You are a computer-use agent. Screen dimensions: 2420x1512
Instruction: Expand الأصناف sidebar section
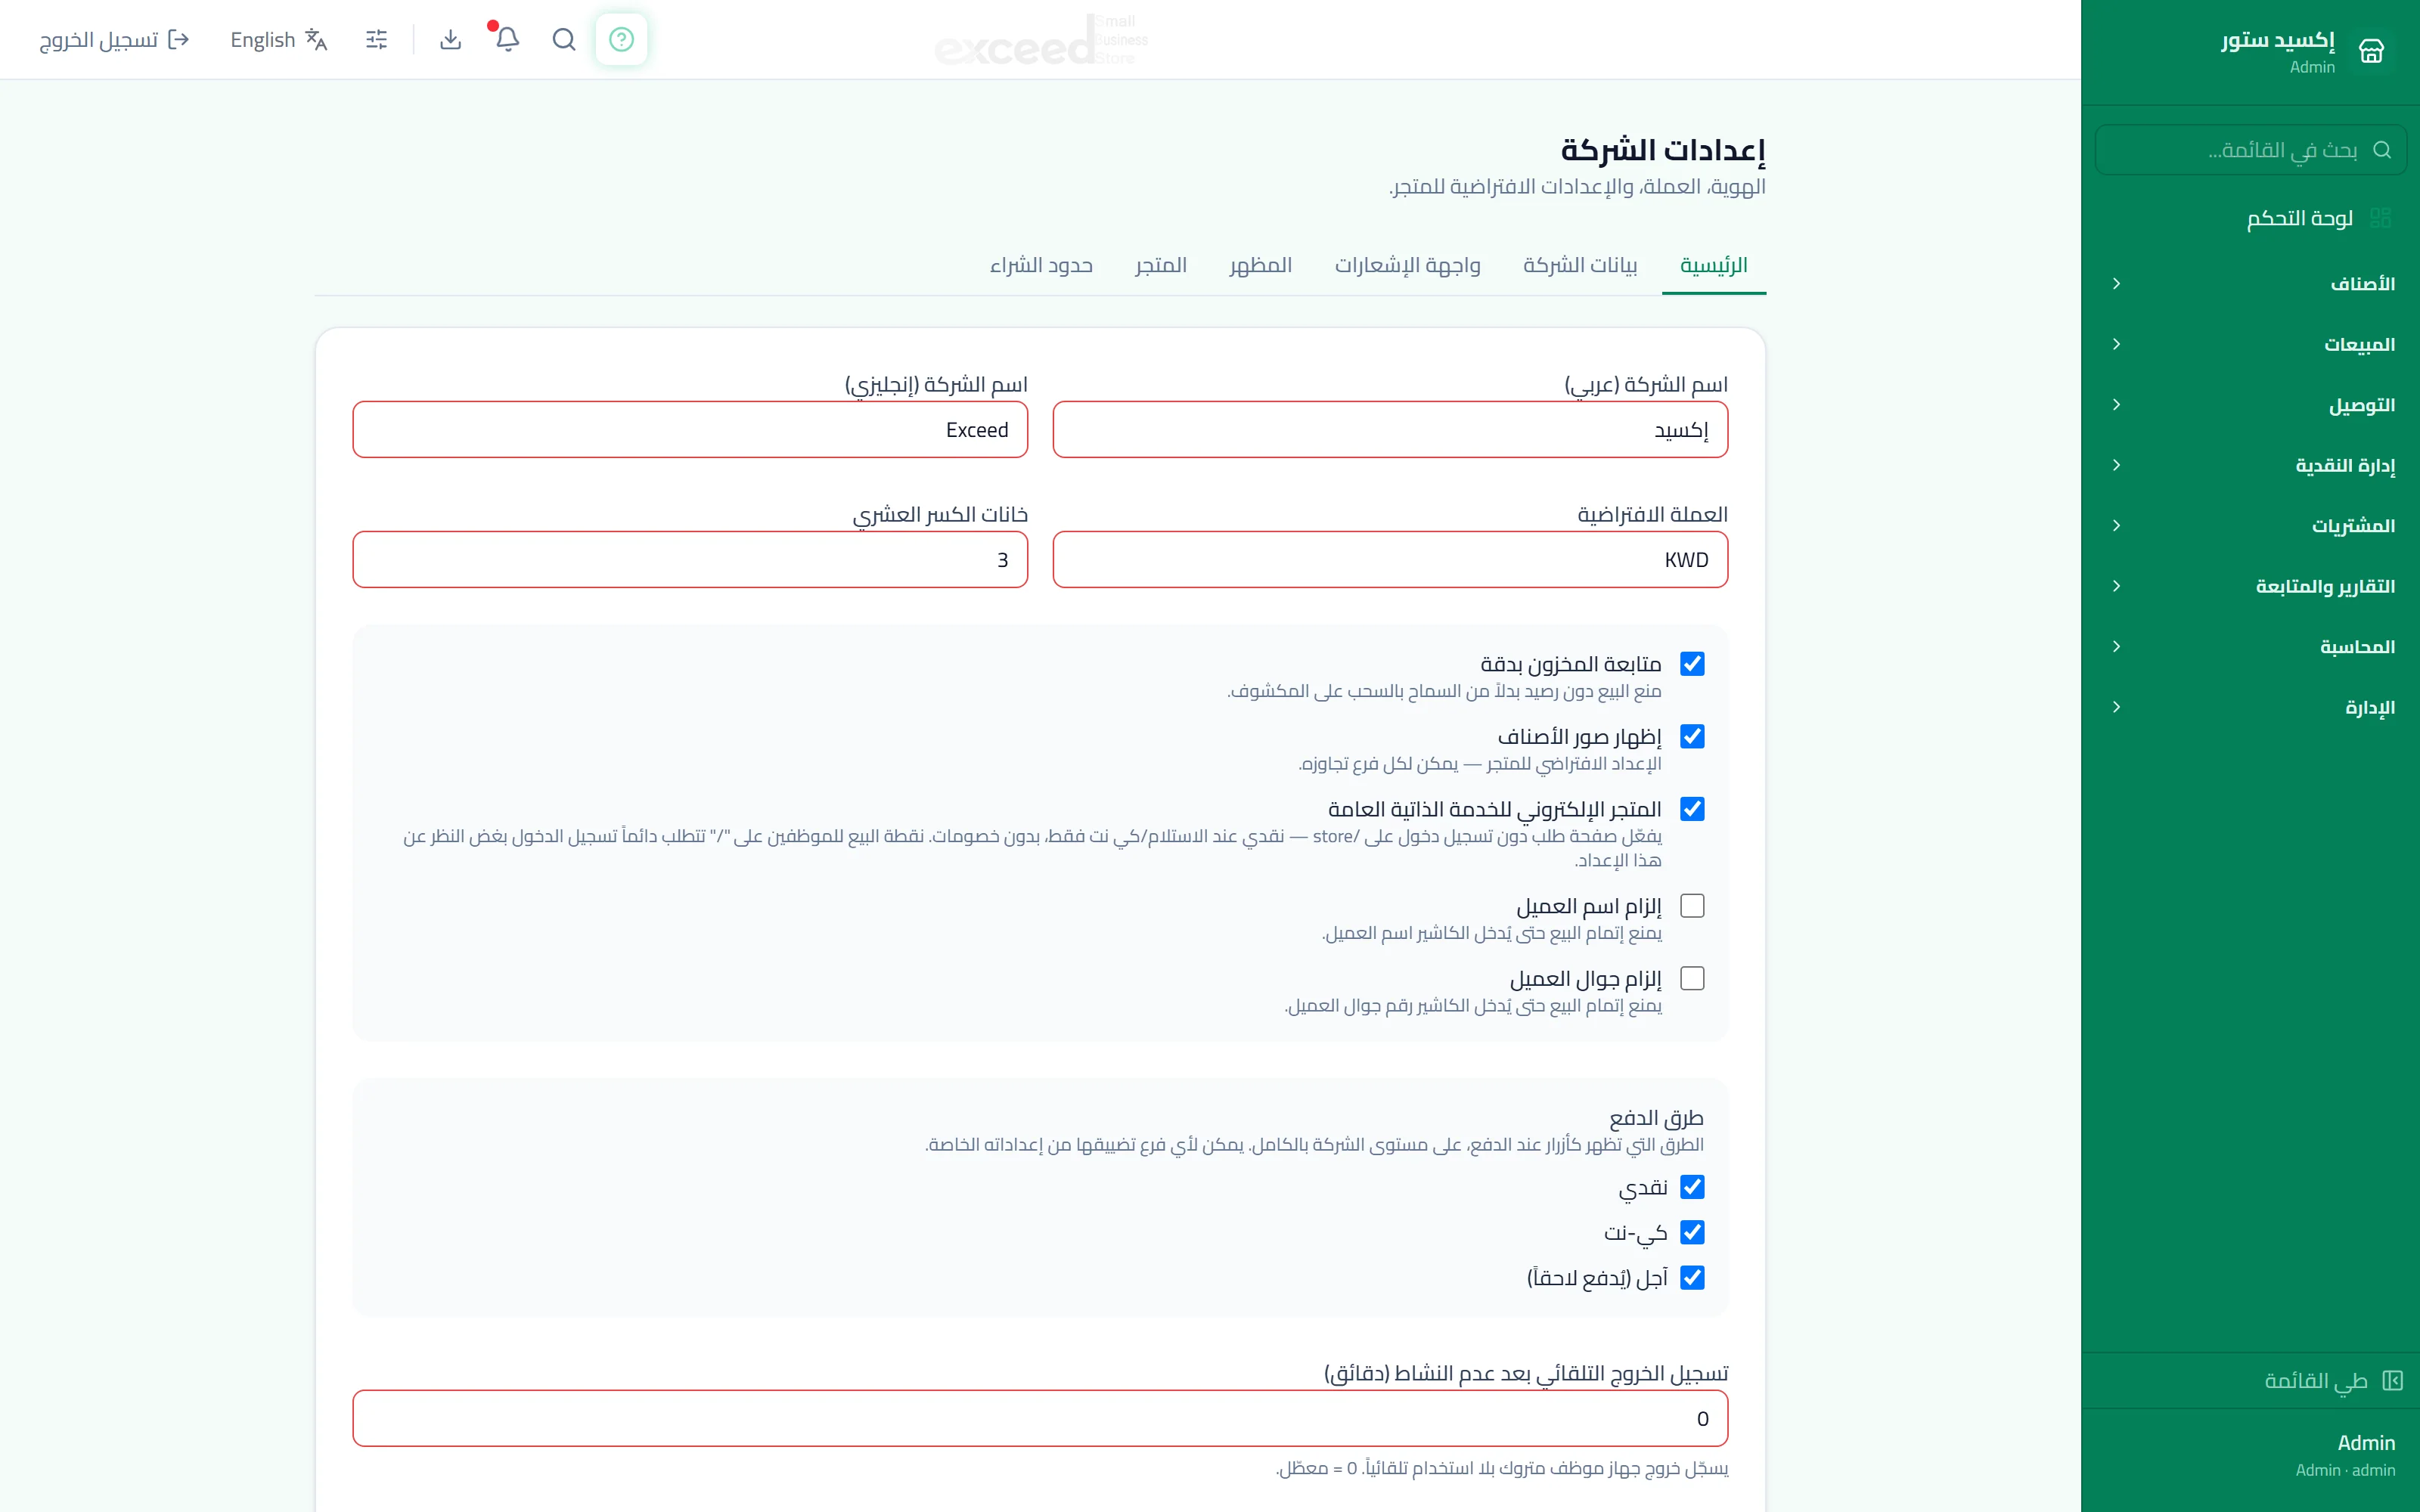coord(2250,284)
